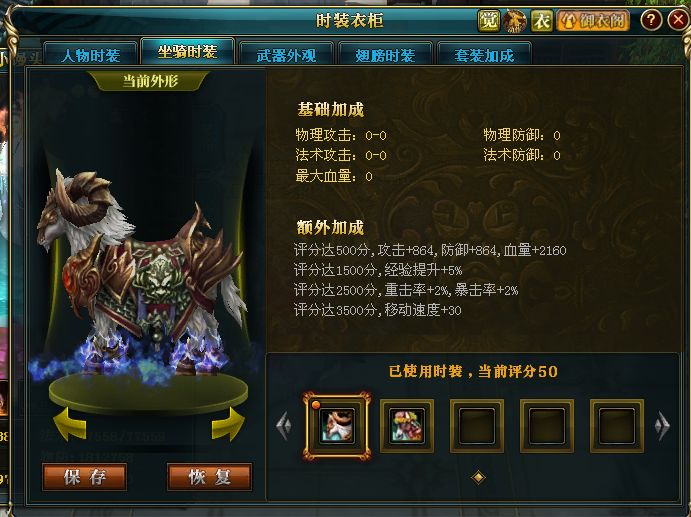Click the 衣 wardrobe icon

[x=542, y=21]
